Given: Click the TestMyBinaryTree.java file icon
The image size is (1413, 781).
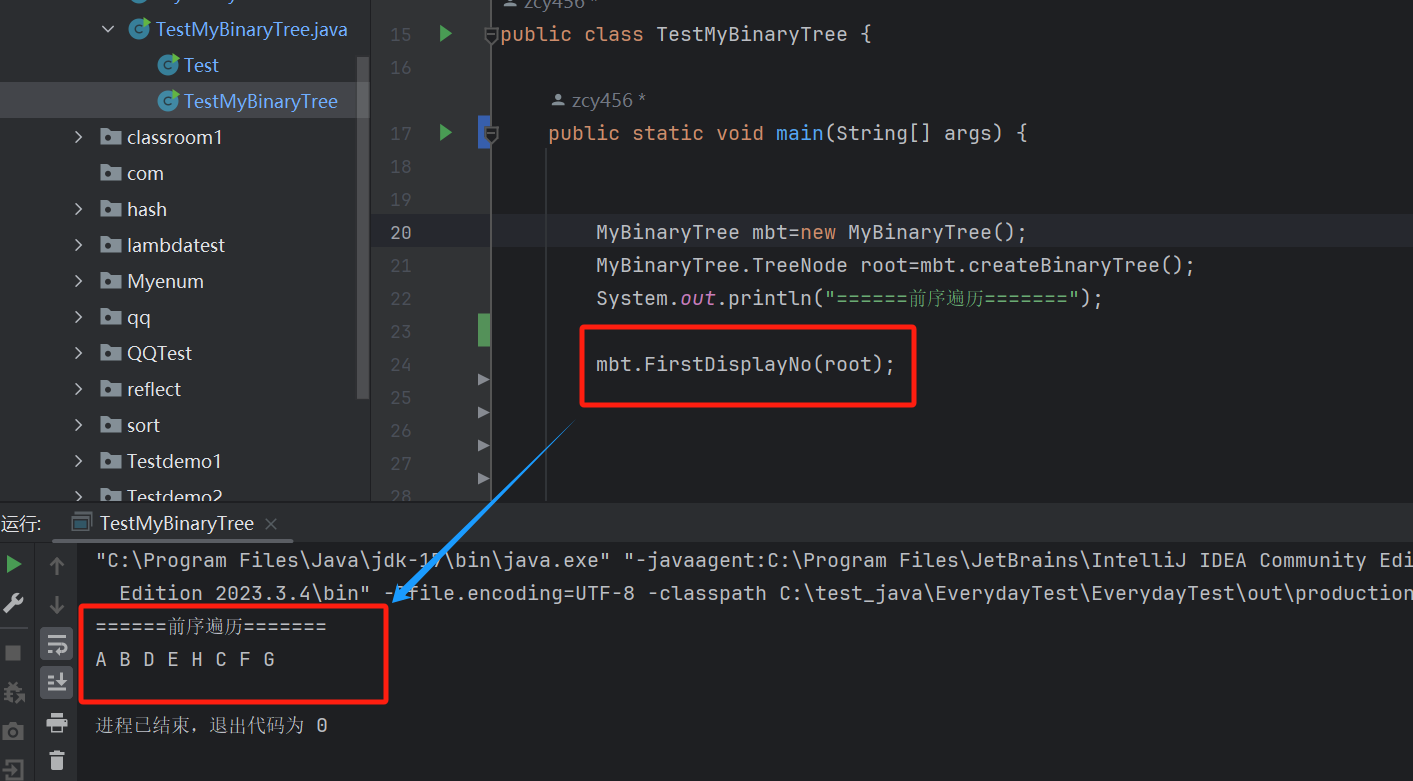Looking at the screenshot, I should tap(140, 29).
